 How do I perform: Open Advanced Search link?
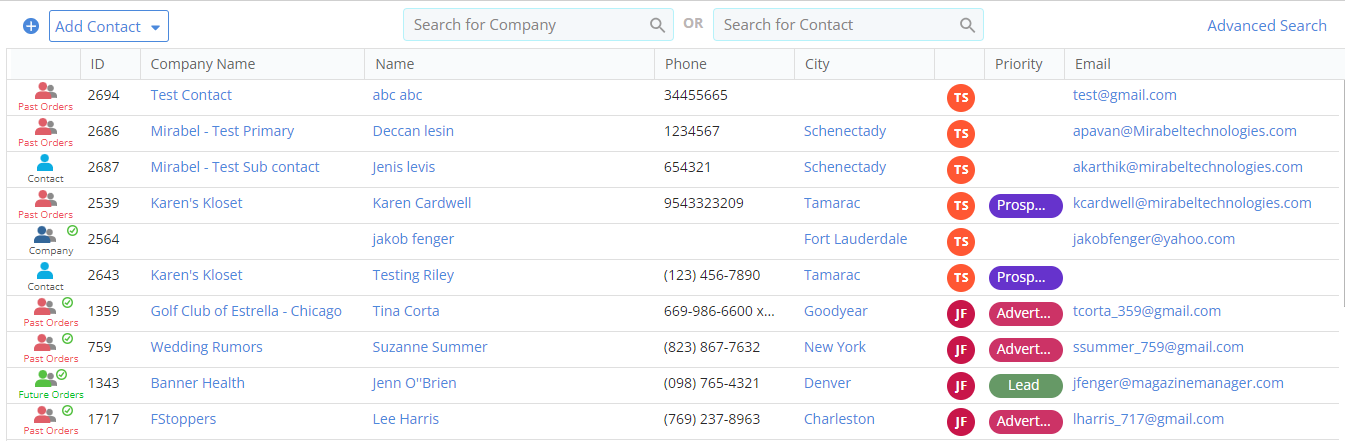point(1266,26)
